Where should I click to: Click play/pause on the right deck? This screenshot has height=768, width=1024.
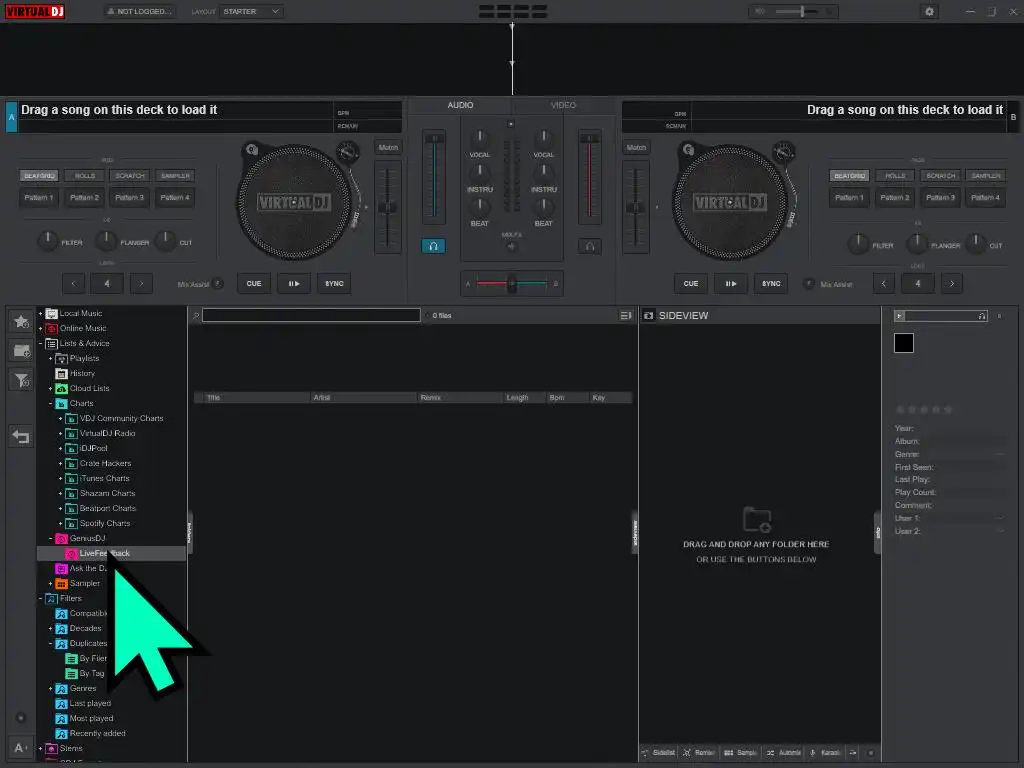(731, 283)
